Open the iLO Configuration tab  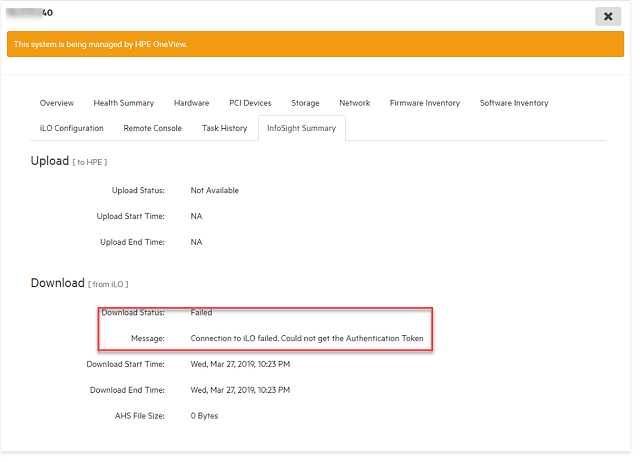point(71,128)
